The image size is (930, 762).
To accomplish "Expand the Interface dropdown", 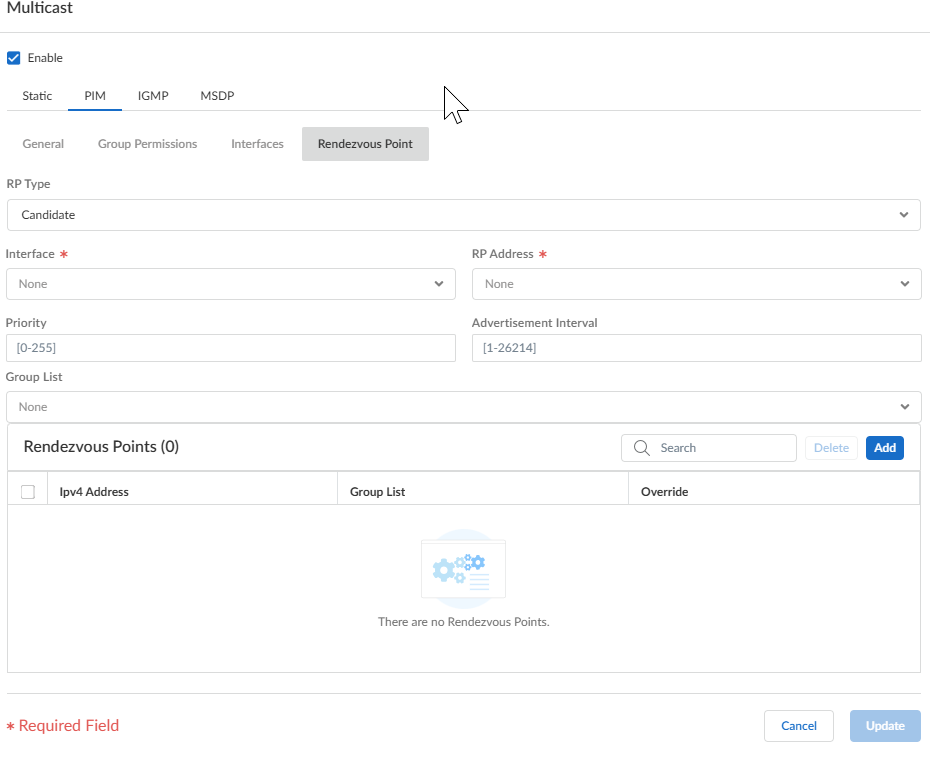I will [x=231, y=284].
